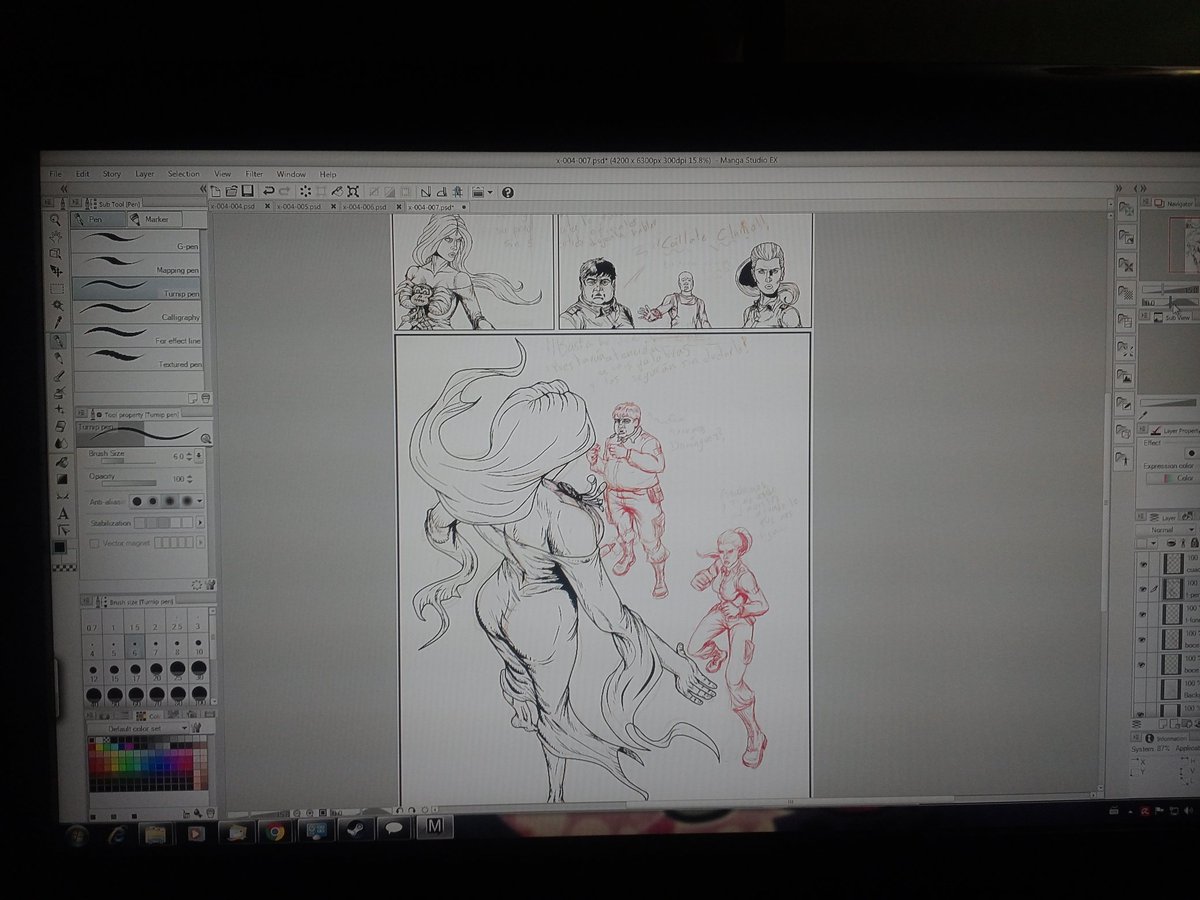Click the foreground color swatch in the toolbox

pyautogui.click(x=60, y=547)
